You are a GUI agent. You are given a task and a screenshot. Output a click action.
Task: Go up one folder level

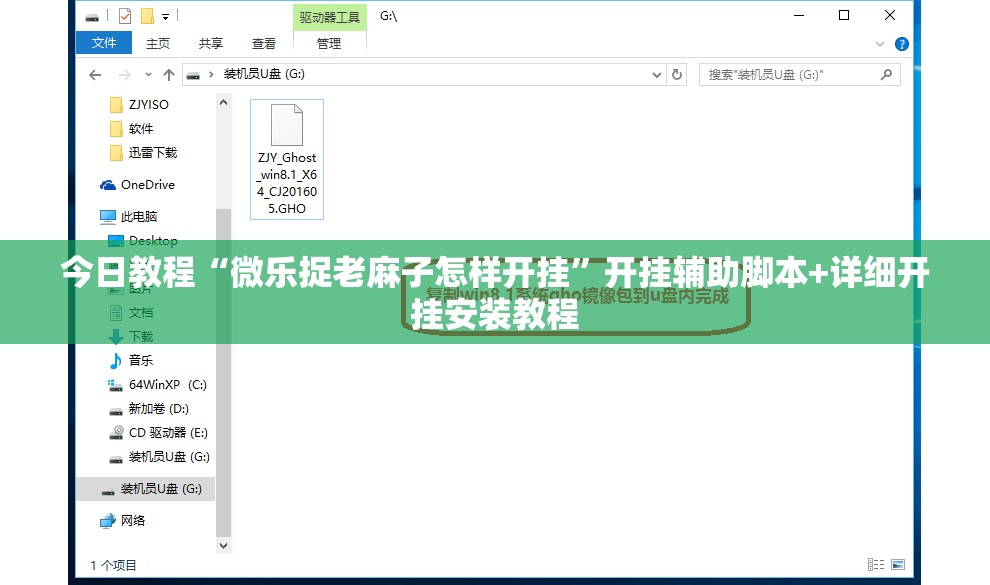(169, 75)
